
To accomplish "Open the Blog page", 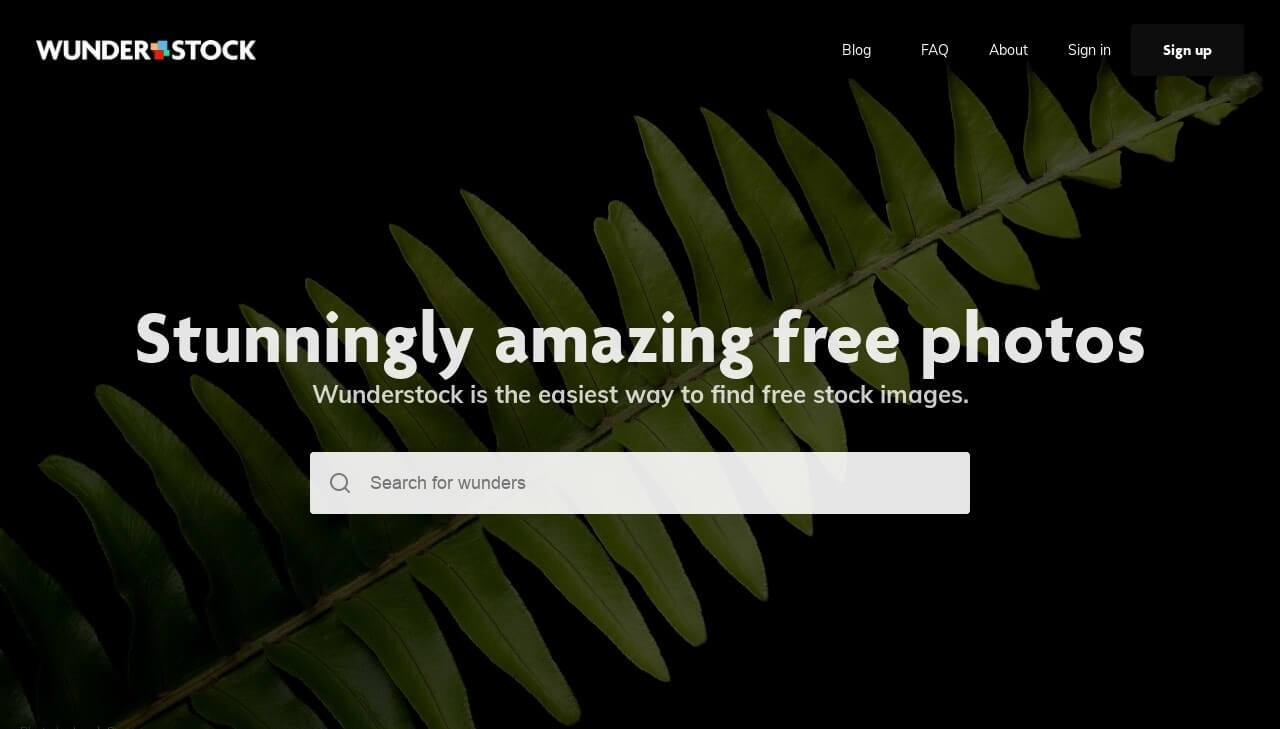I will 856,50.
